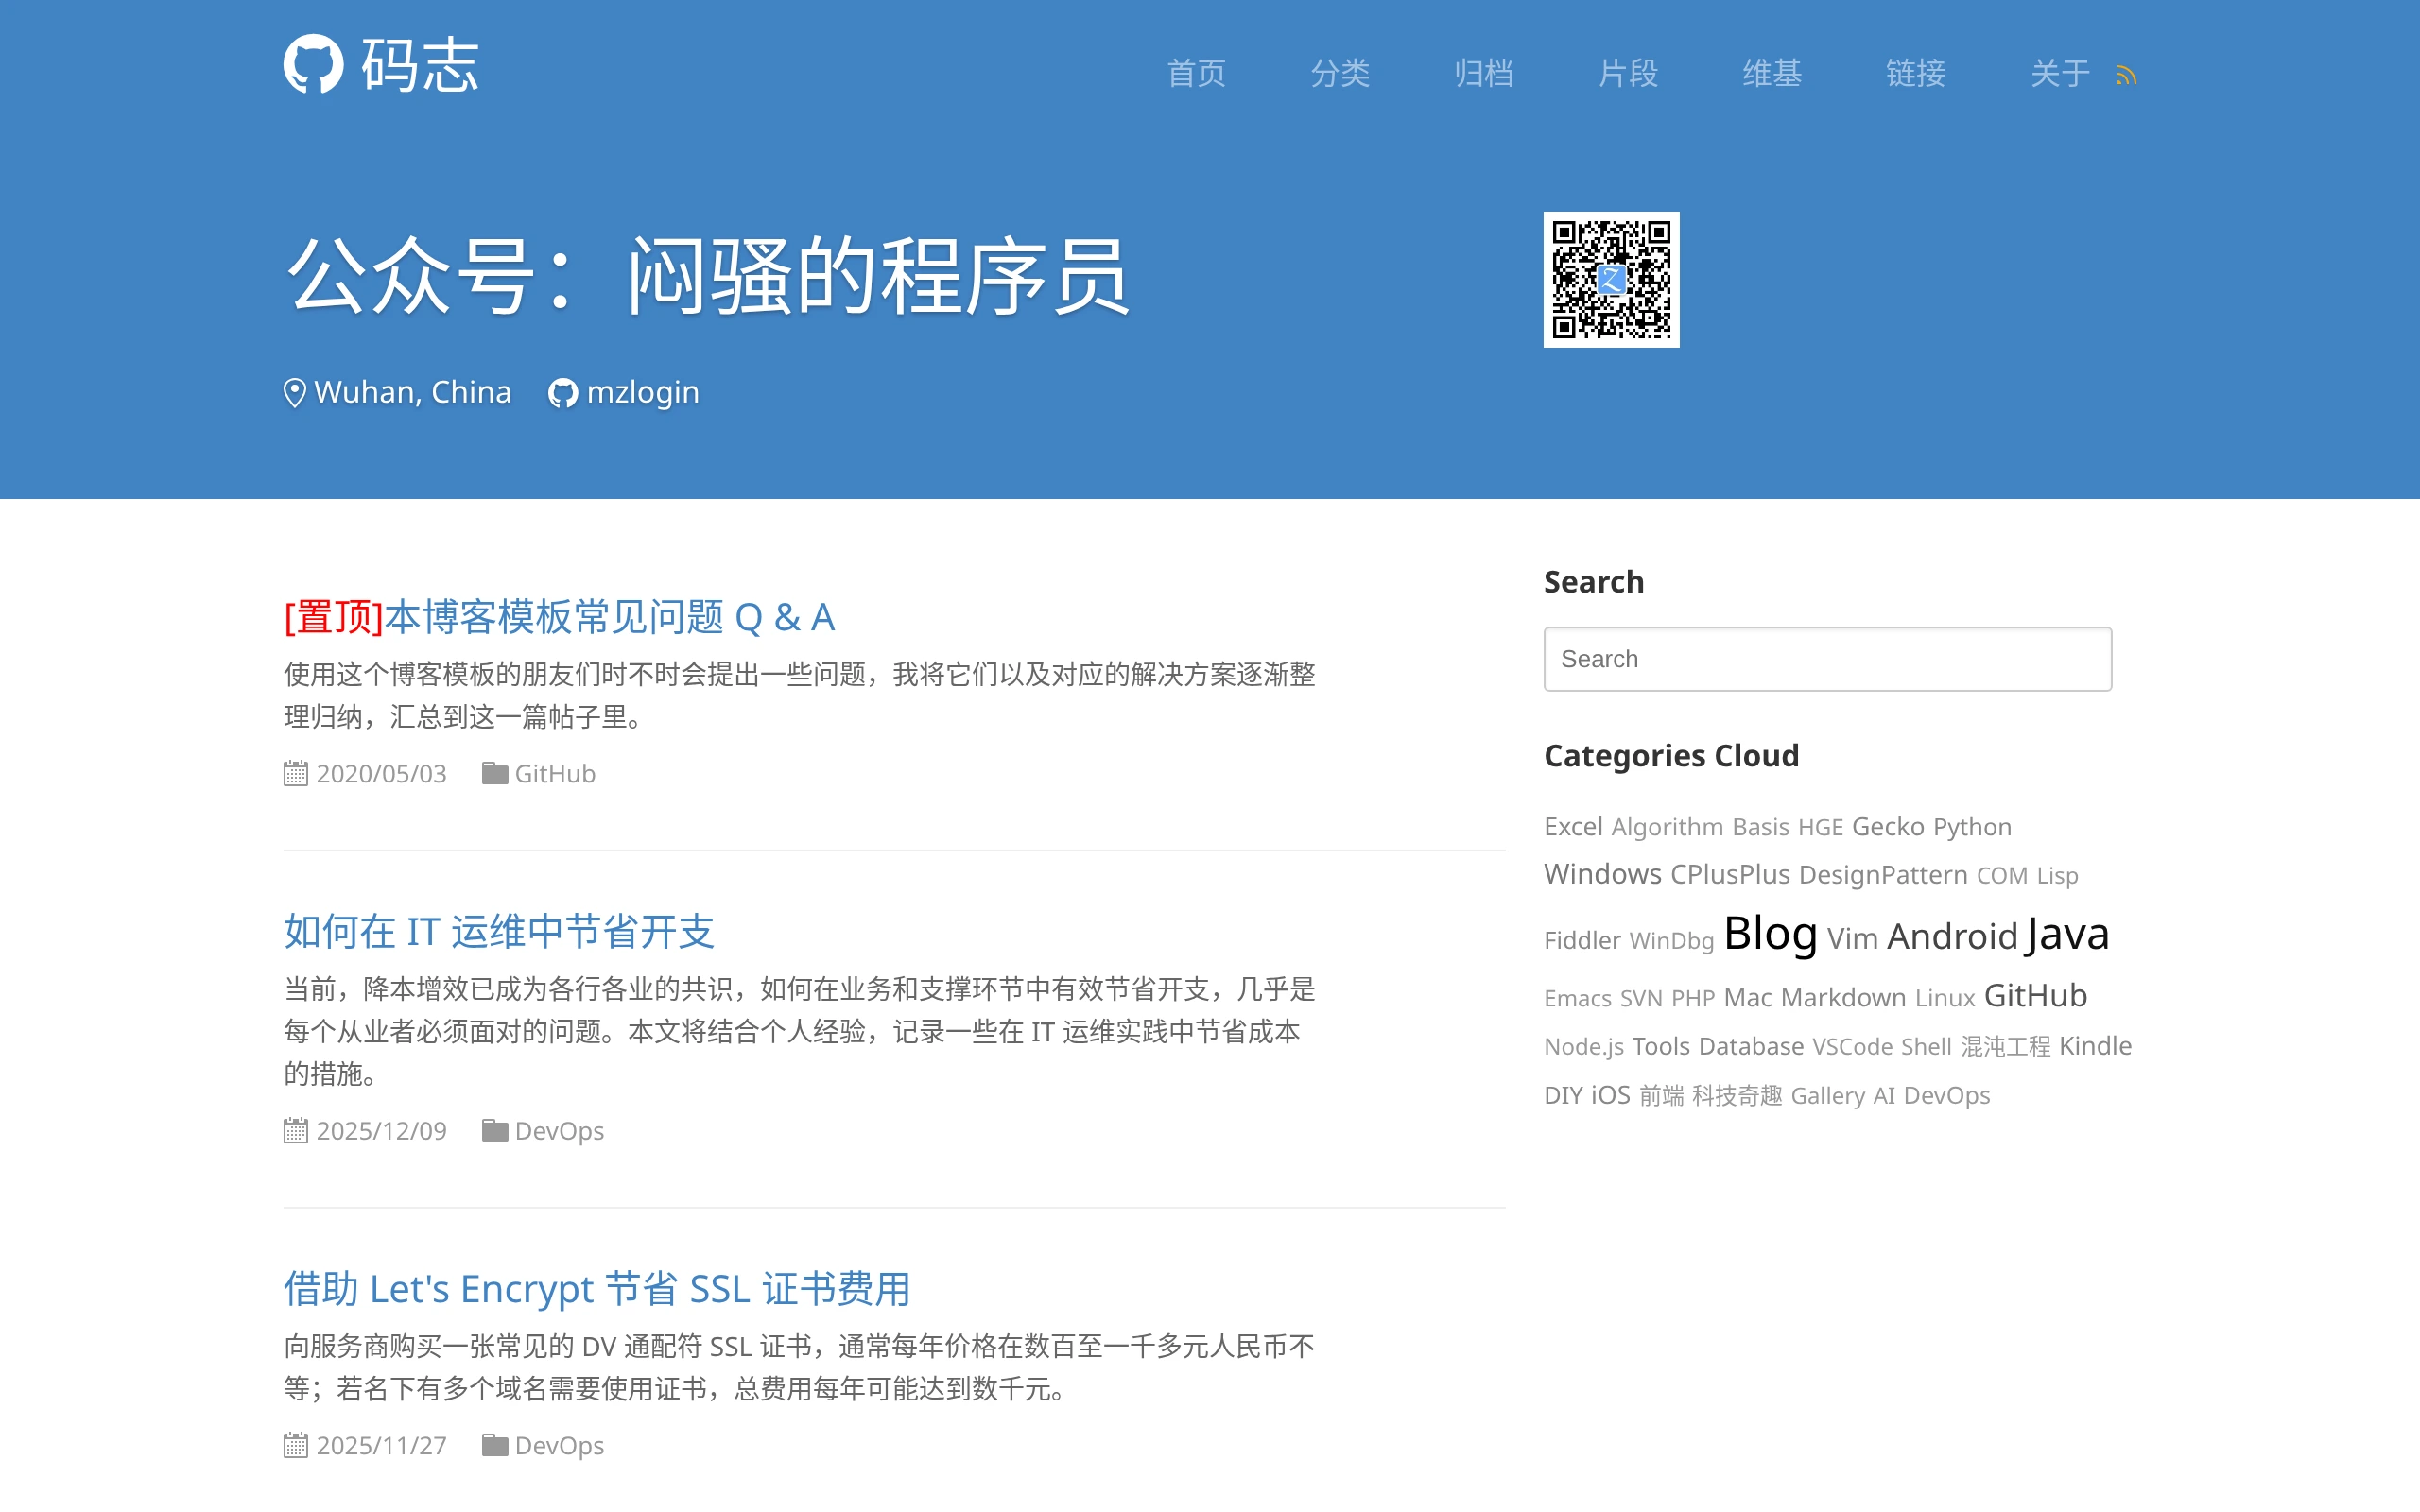
Task: Open the pinned post 本博客模板常见问题 Q & A
Action: coord(609,617)
